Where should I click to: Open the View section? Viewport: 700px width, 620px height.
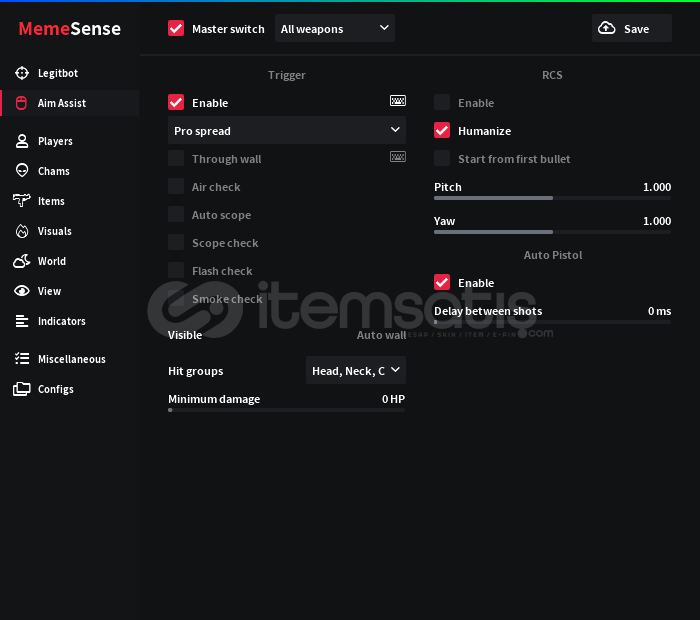(x=70, y=291)
